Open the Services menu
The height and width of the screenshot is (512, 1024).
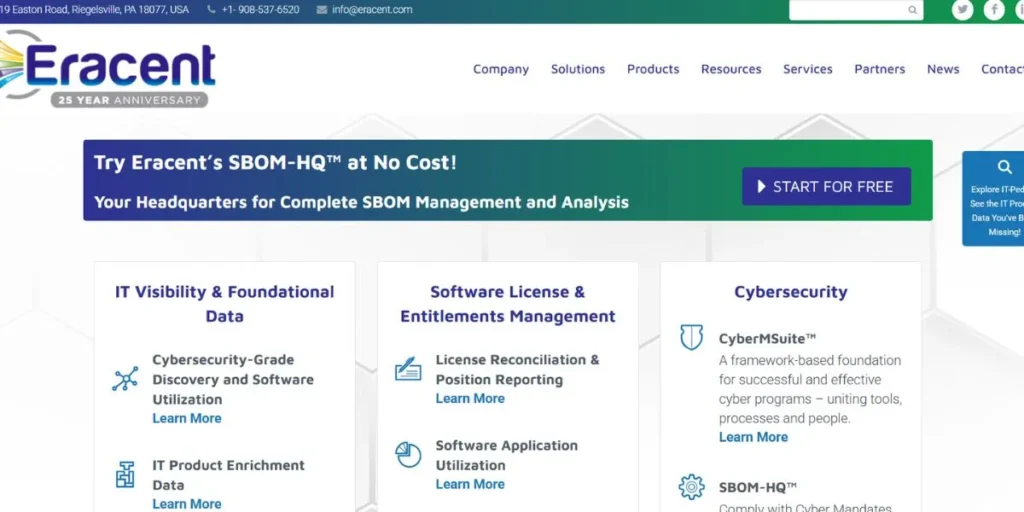click(808, 69)
